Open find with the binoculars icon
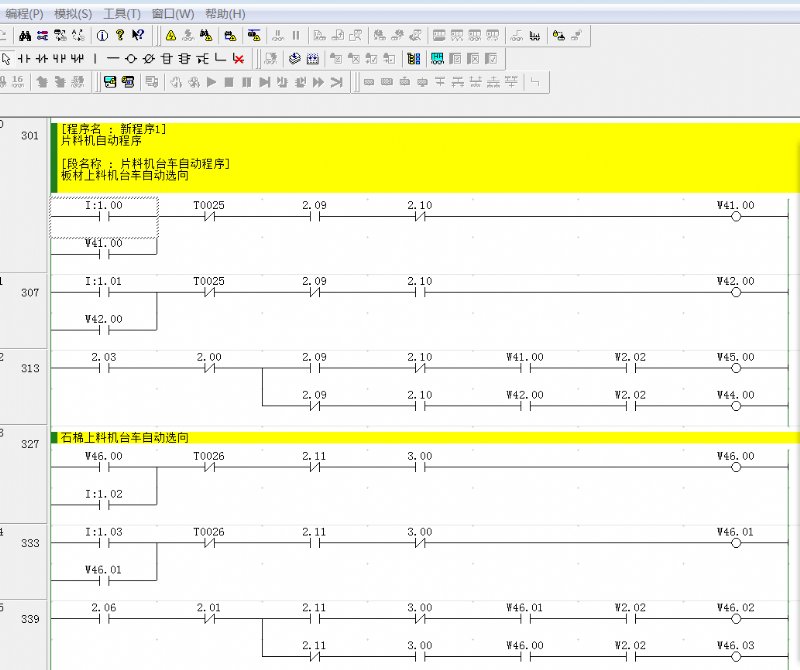The height and width of the screenshot is (670, 800). (x=26, y=35)
